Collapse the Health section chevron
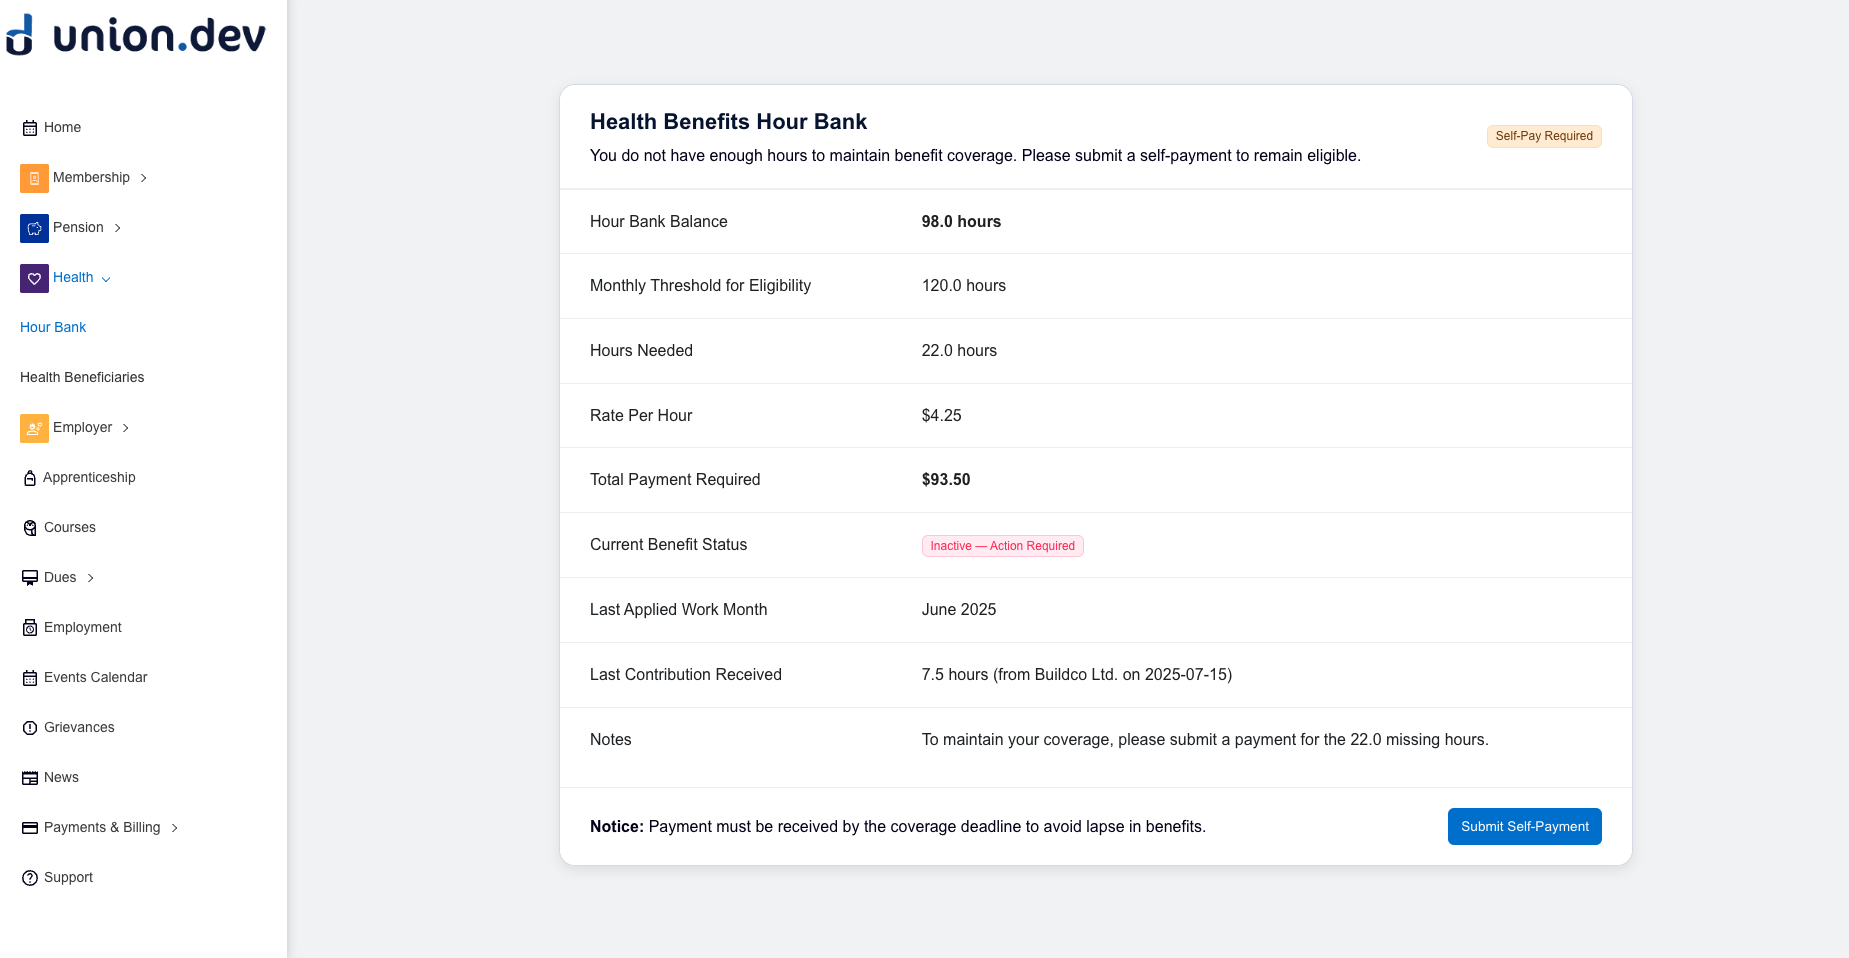 point(106,279)
